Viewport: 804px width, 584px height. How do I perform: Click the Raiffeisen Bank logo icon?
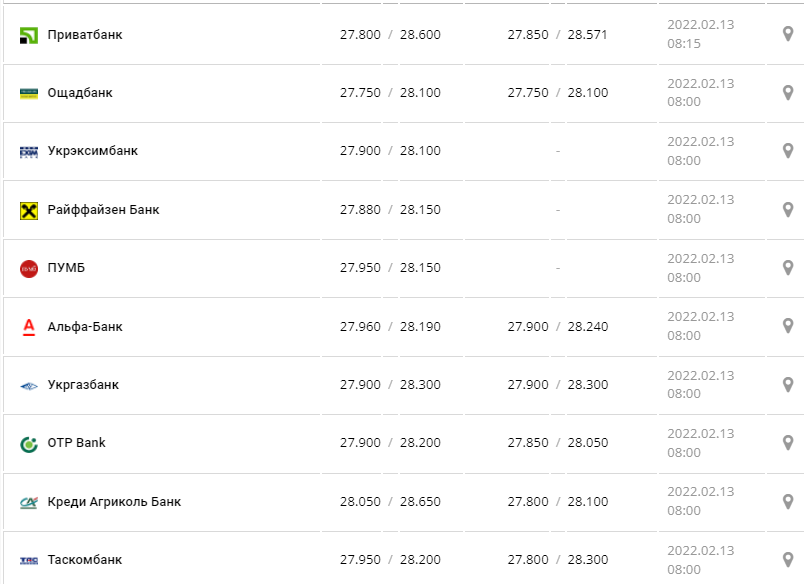28,210
